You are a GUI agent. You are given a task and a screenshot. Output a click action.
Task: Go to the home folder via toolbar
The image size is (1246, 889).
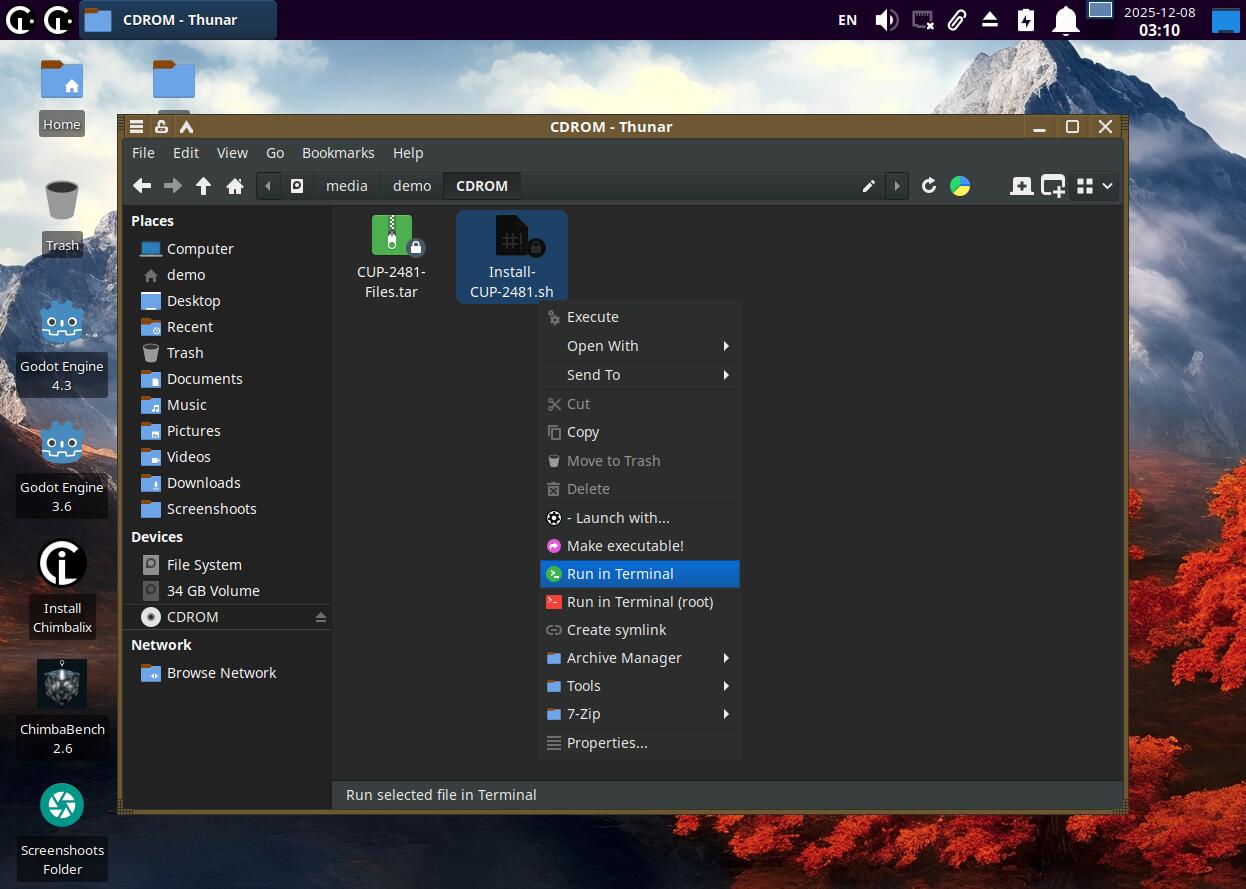click(x=235, y=186)
